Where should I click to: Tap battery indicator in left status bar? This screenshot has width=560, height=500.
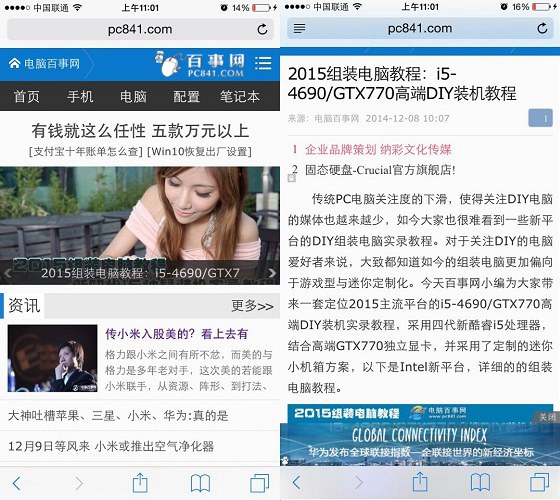pyautogui.click(x=261, y=8)
